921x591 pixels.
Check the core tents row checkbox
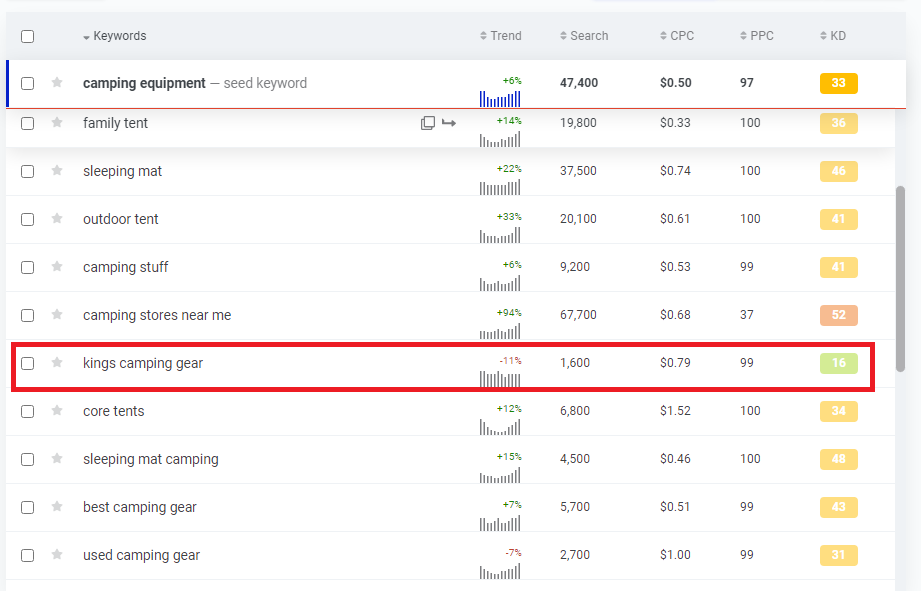point(28,411)
